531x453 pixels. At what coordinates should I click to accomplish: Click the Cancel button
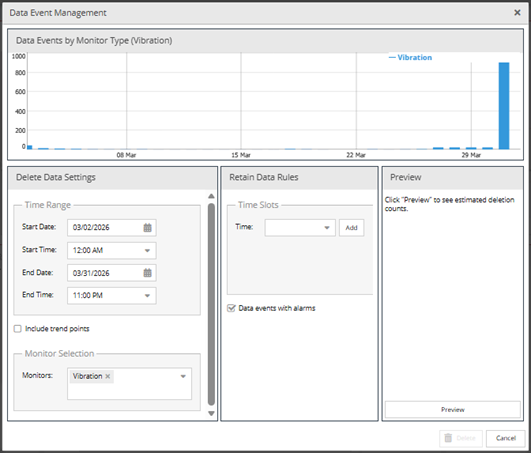click(506, 438)
